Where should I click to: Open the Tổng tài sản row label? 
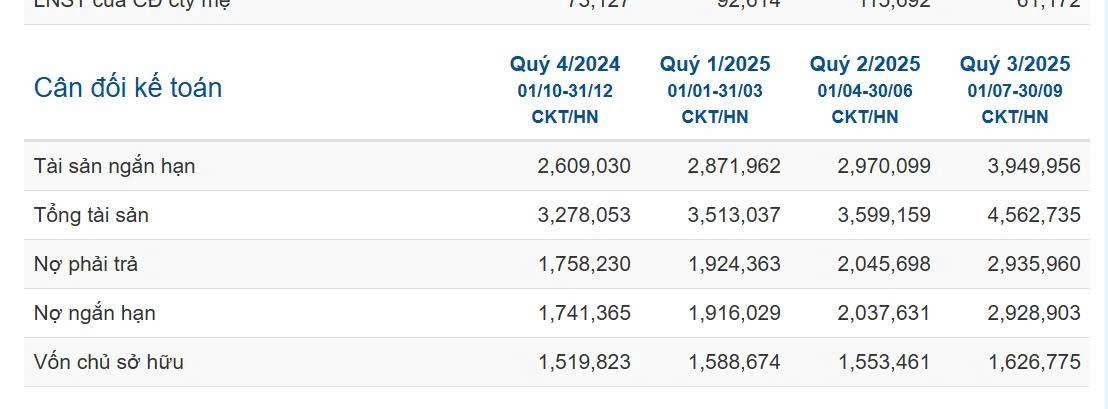(91, 215)
